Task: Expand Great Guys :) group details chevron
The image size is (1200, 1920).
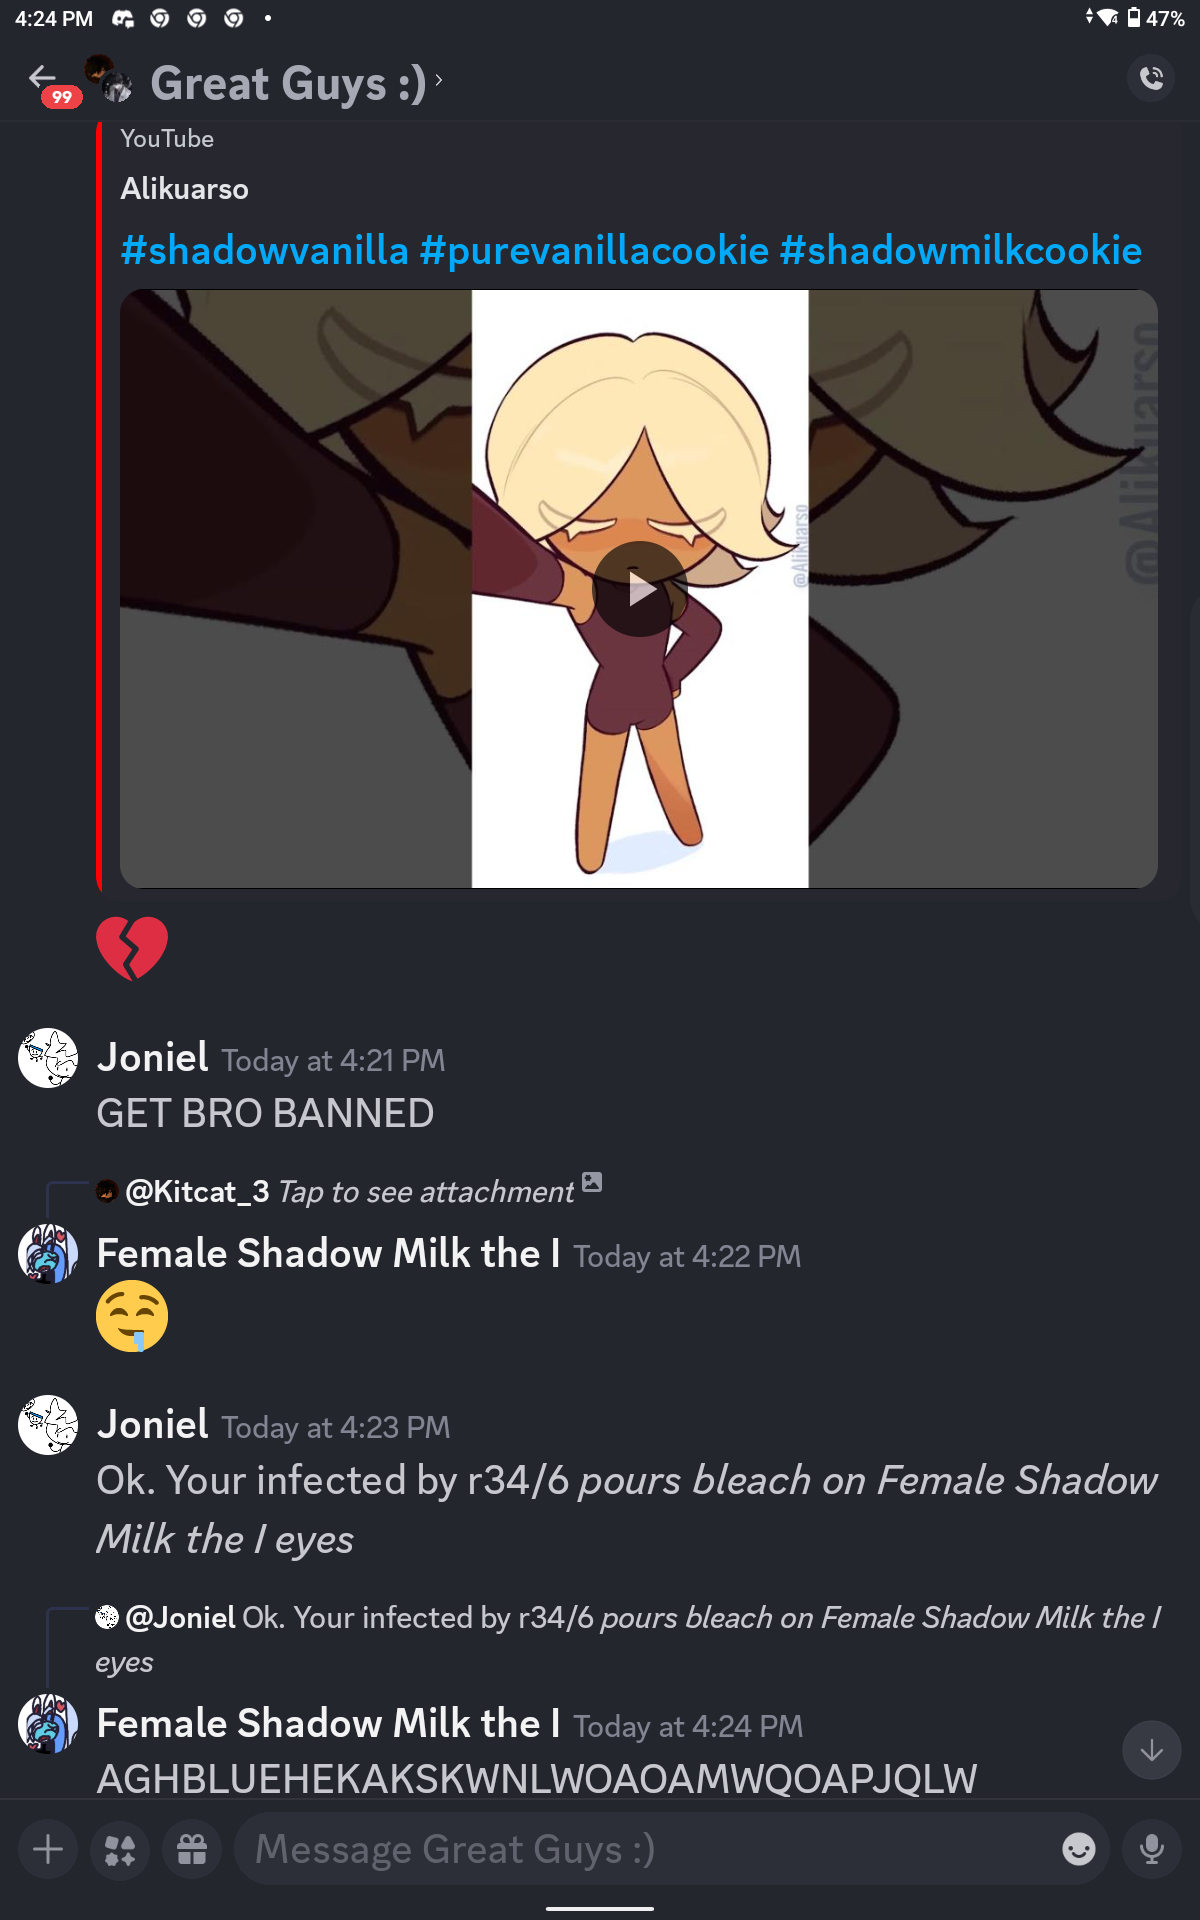Action: tap(438, 80)
